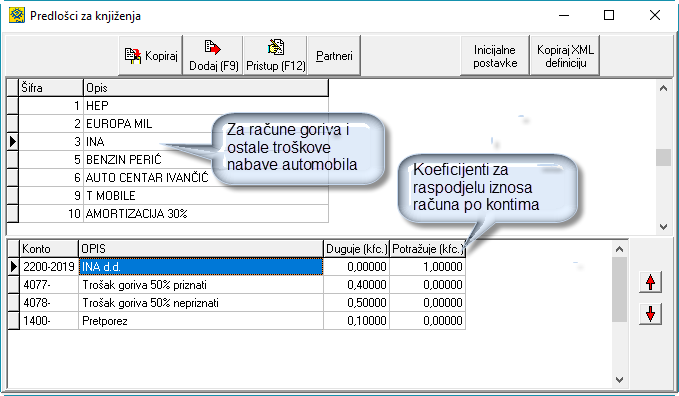Click row selector of T MOBILE row
Screen dimensions: 679x396
click(x=13, y=196)
